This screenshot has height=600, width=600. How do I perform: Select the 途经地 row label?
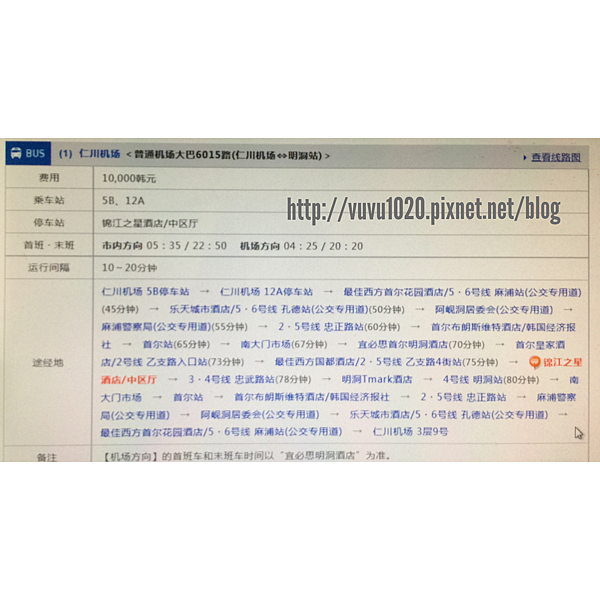[x=48, y=362]
